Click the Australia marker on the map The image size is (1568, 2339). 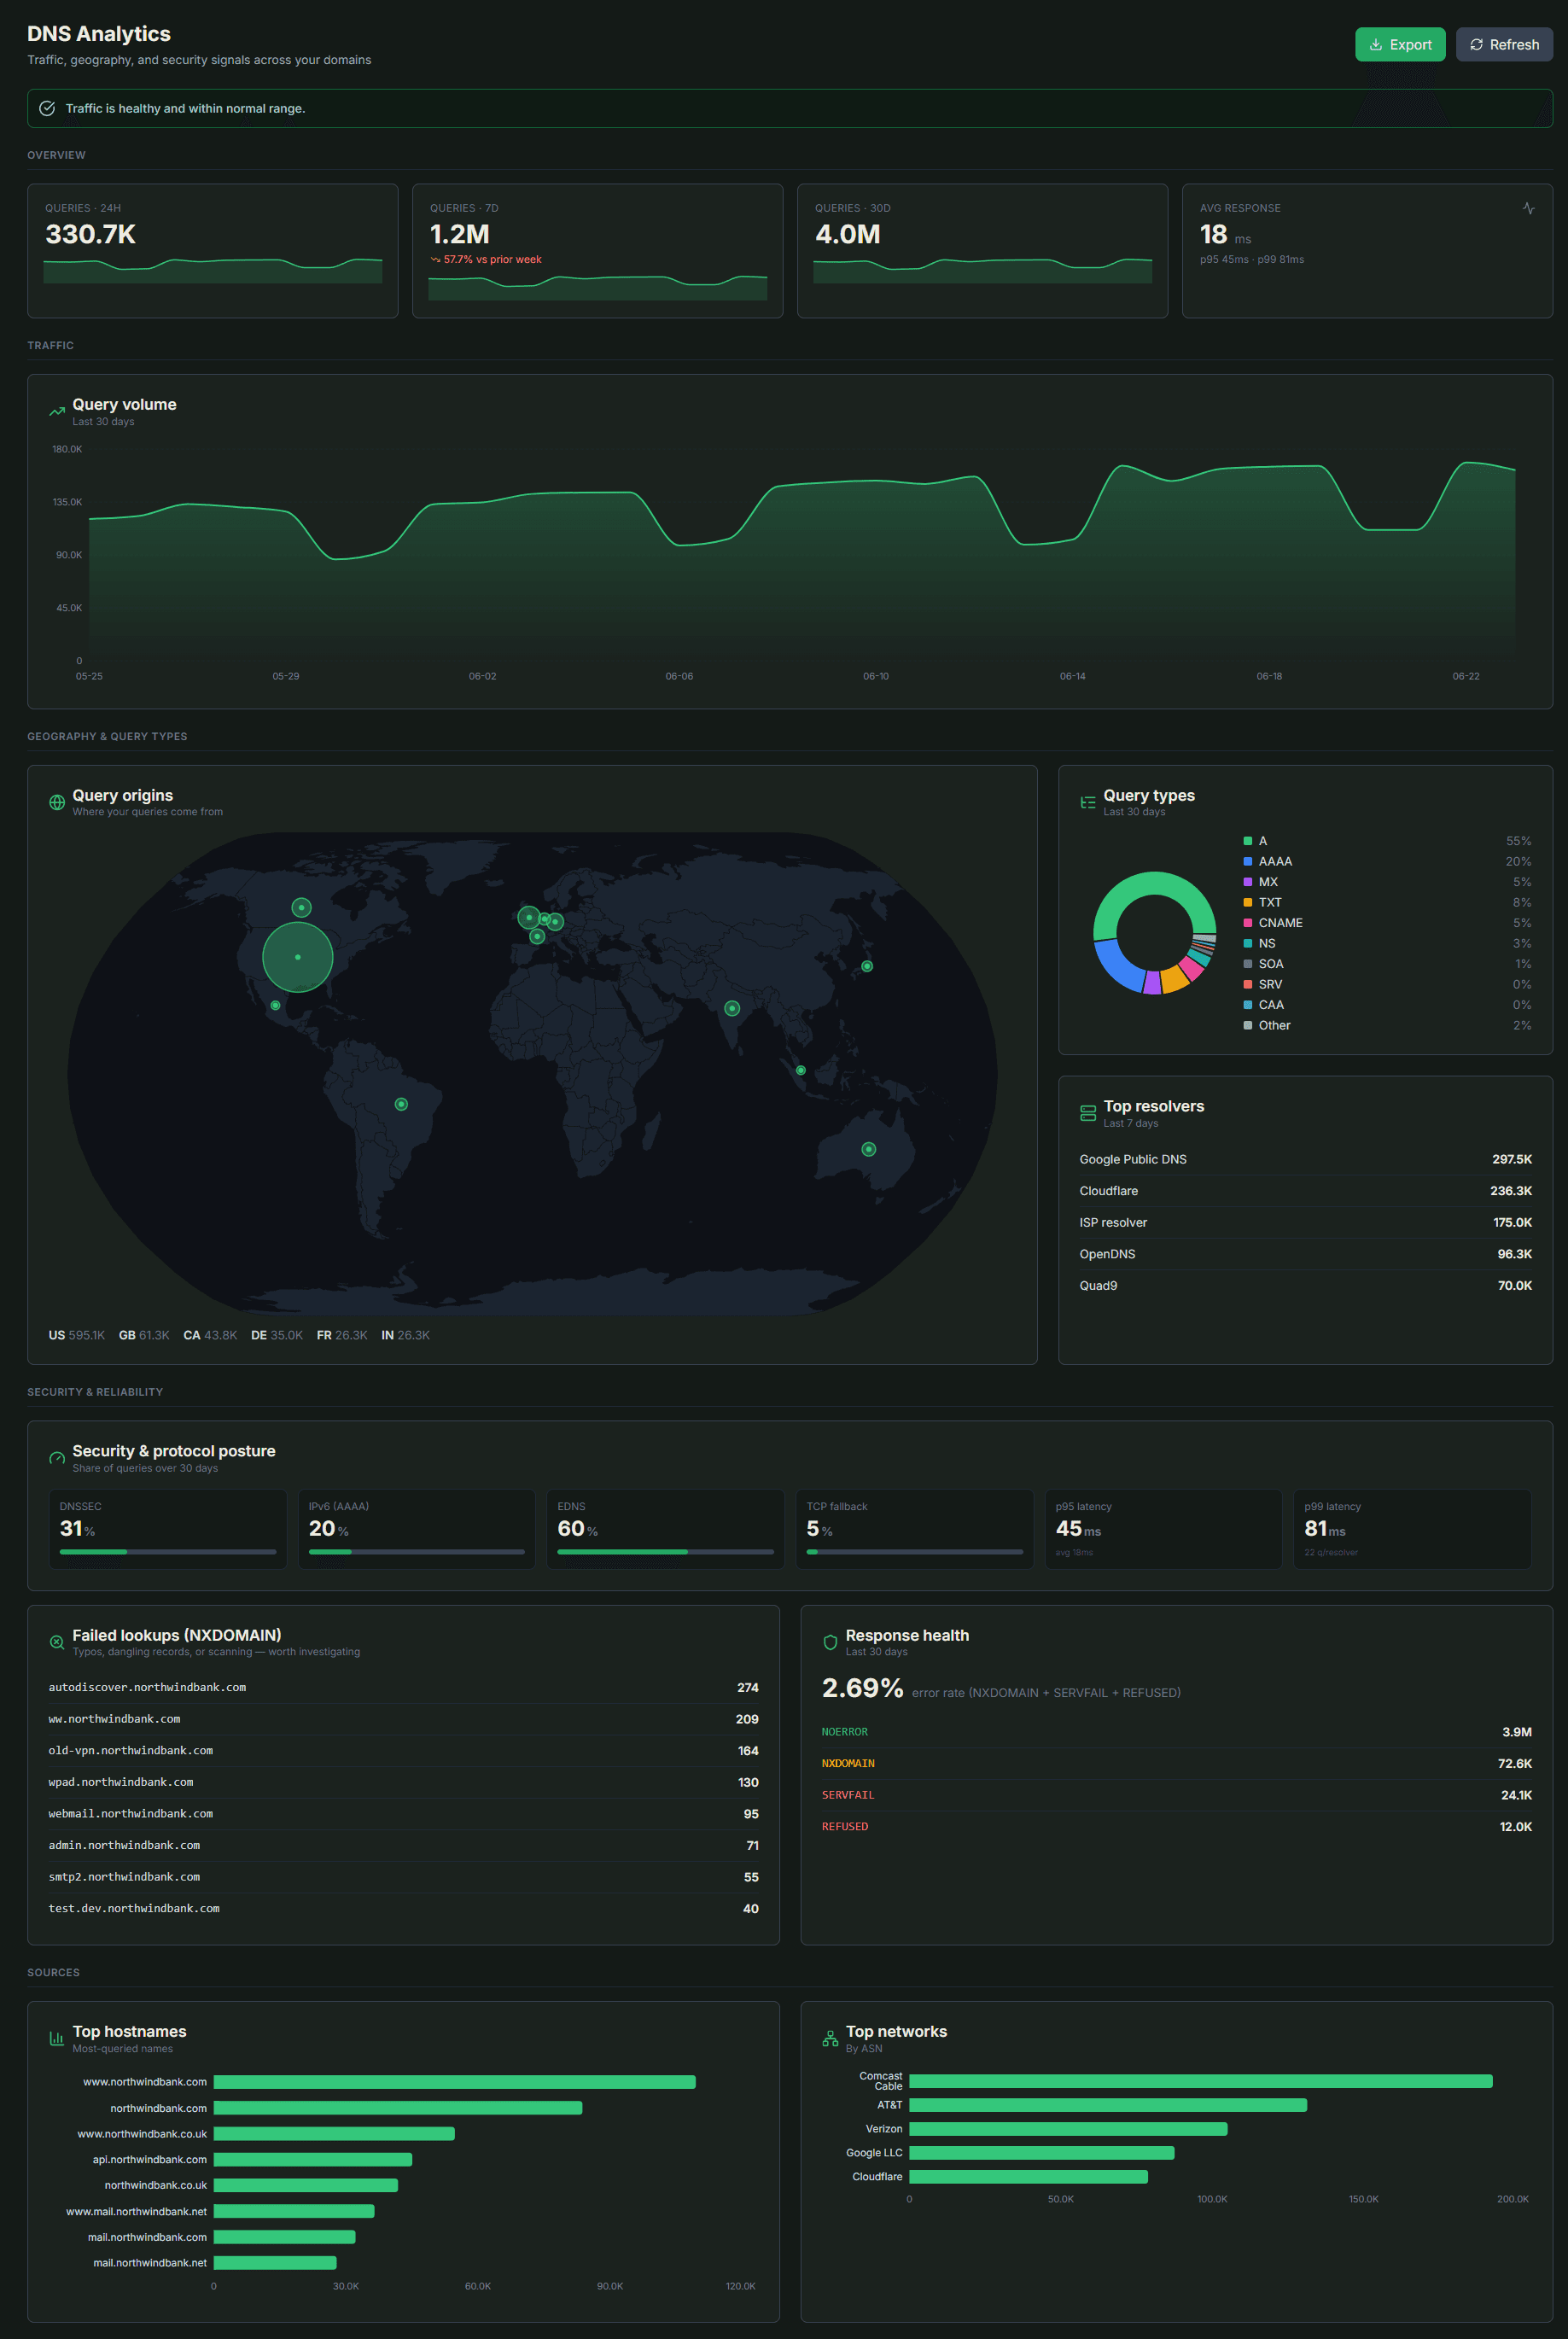pos(868,1149)
